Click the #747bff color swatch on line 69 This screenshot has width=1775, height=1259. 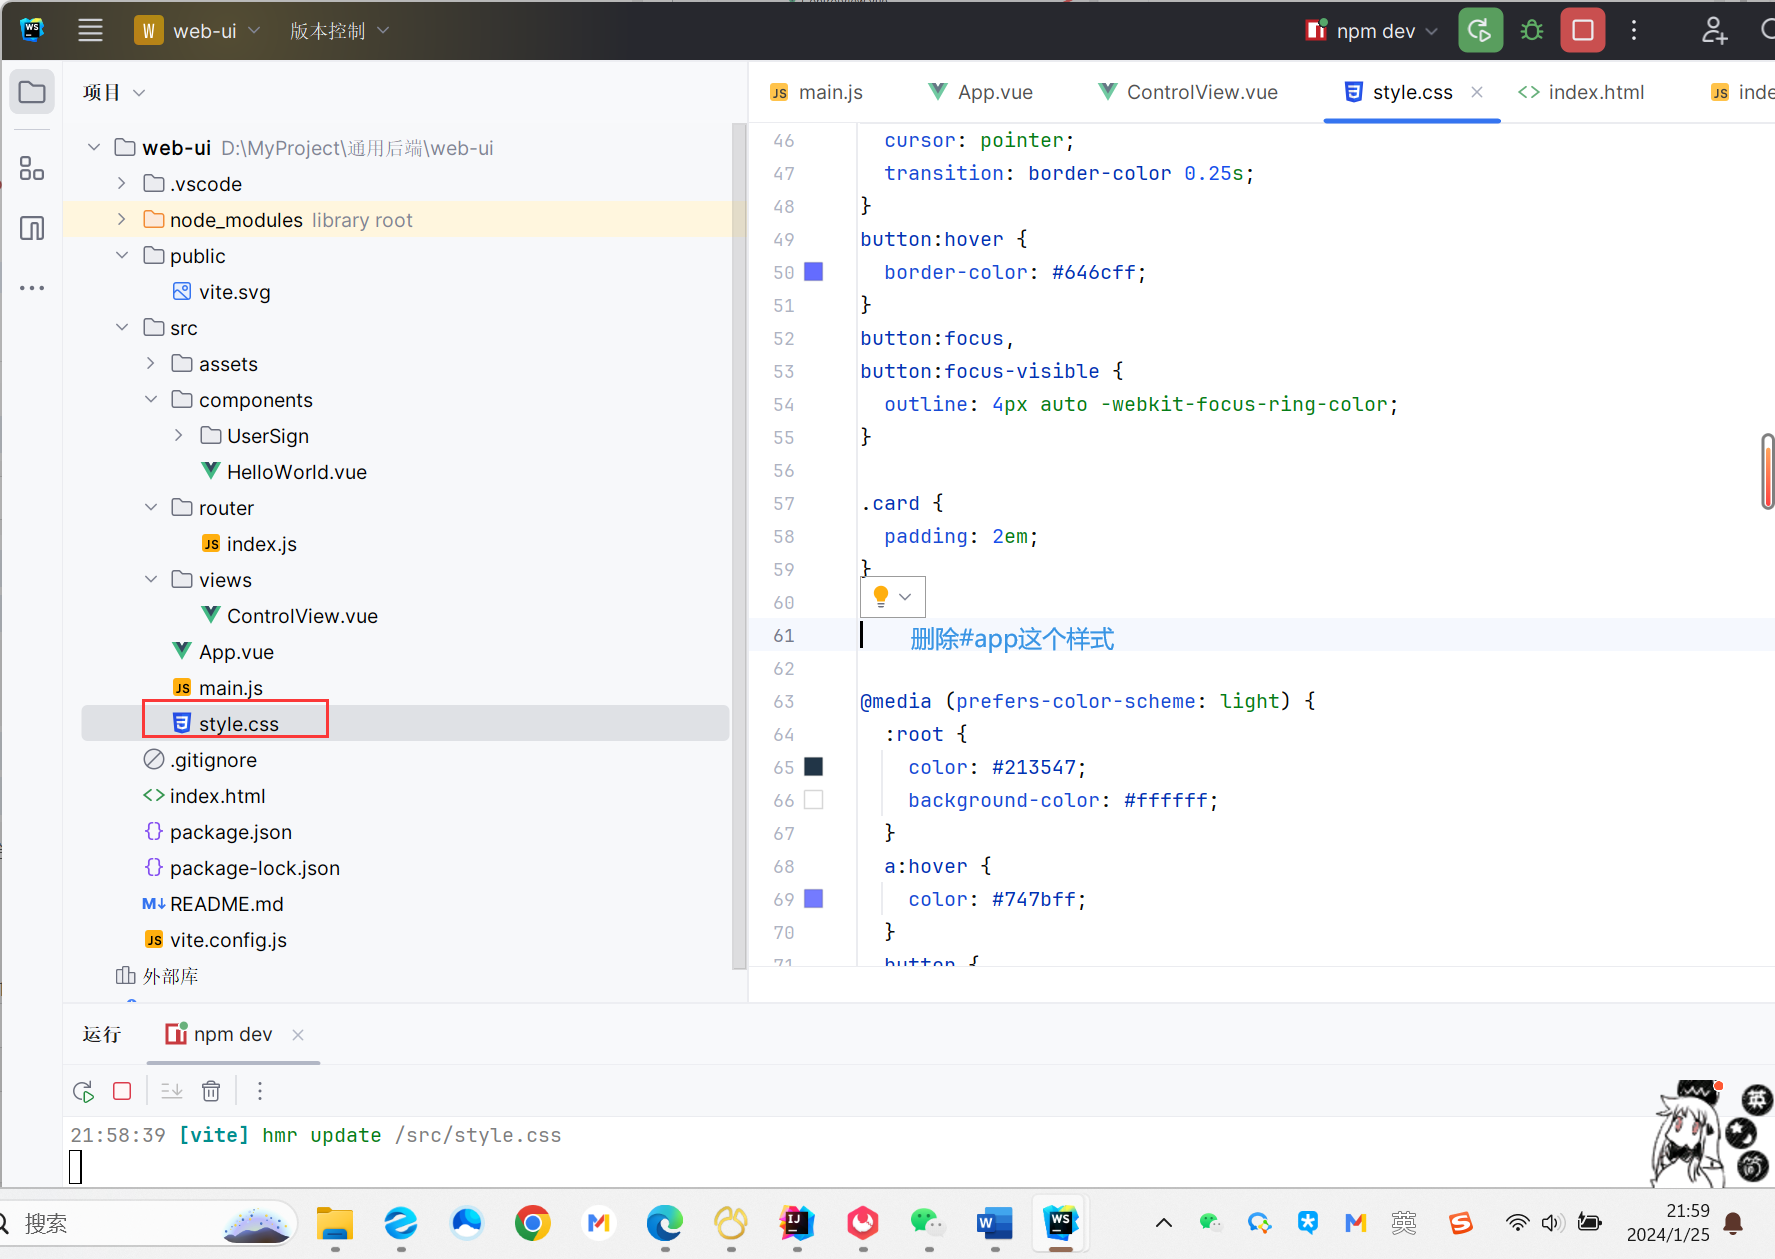(814, 898)
